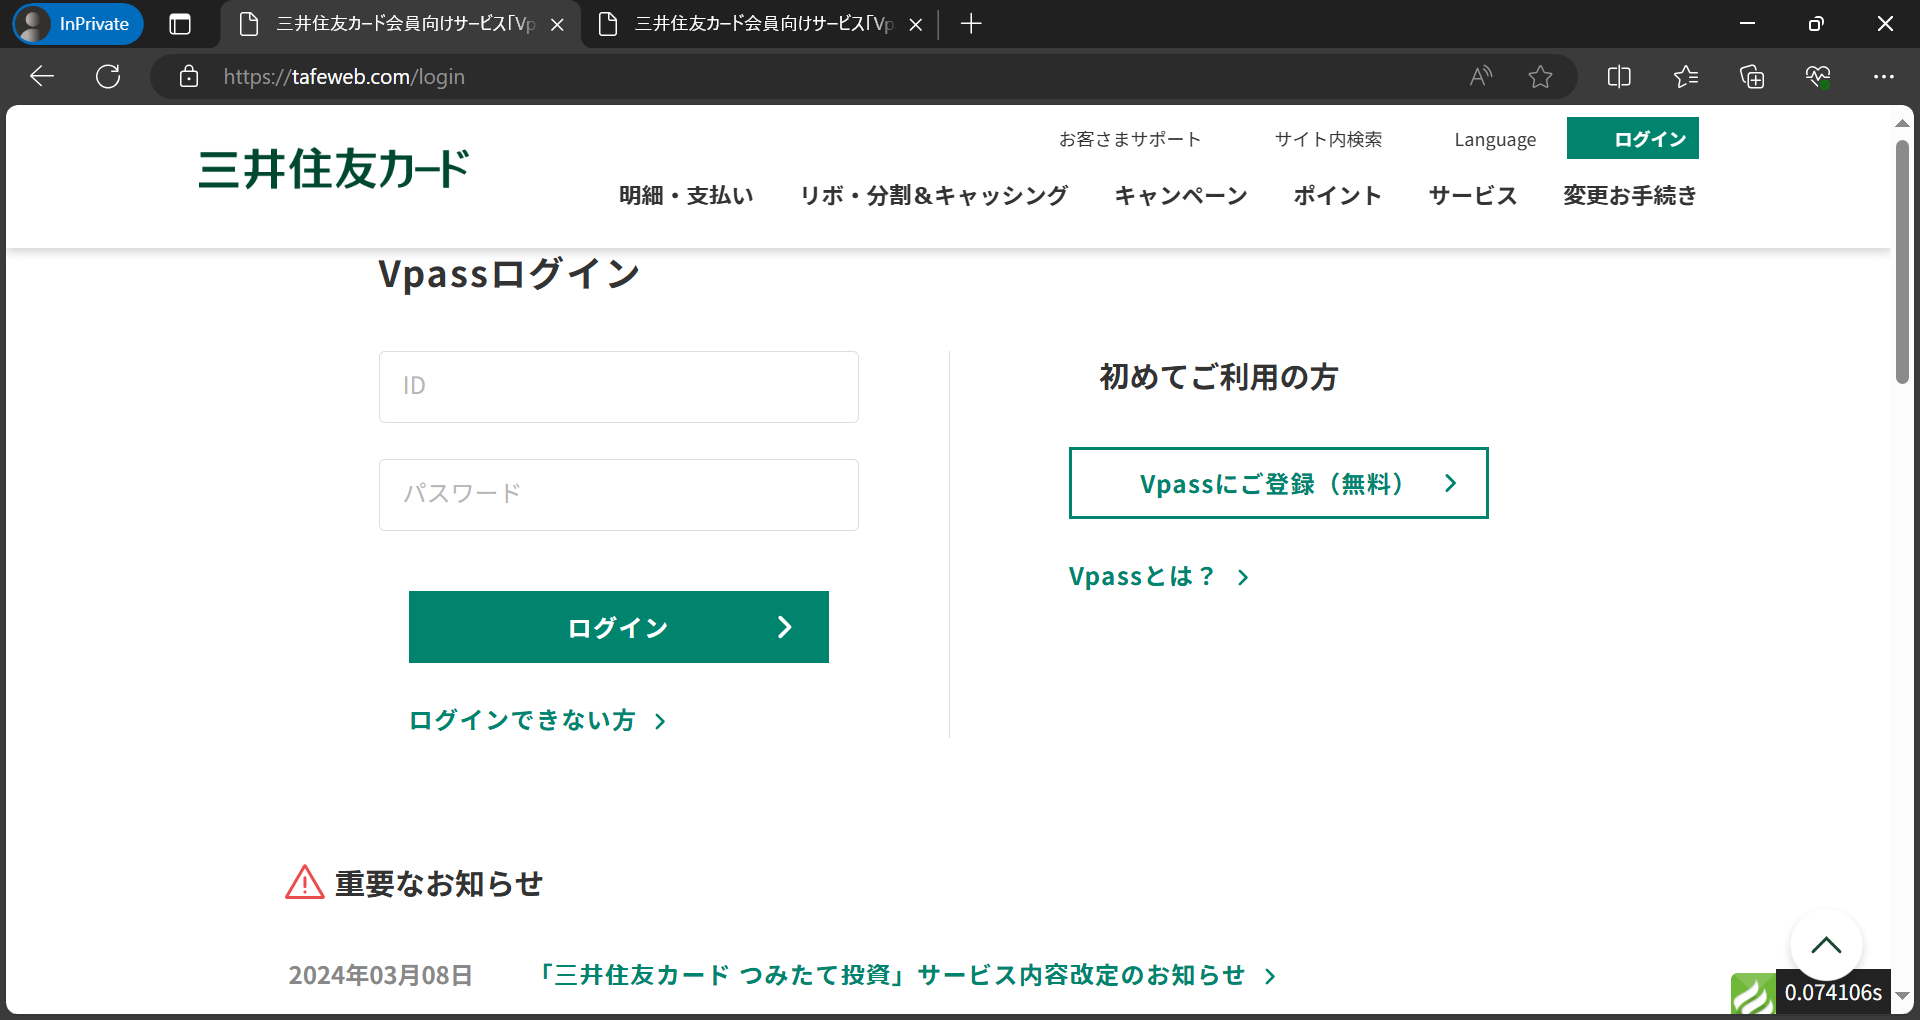Restore down the browser window
Viewport: 1920px width, 1020px height.
pos(1816,24)
